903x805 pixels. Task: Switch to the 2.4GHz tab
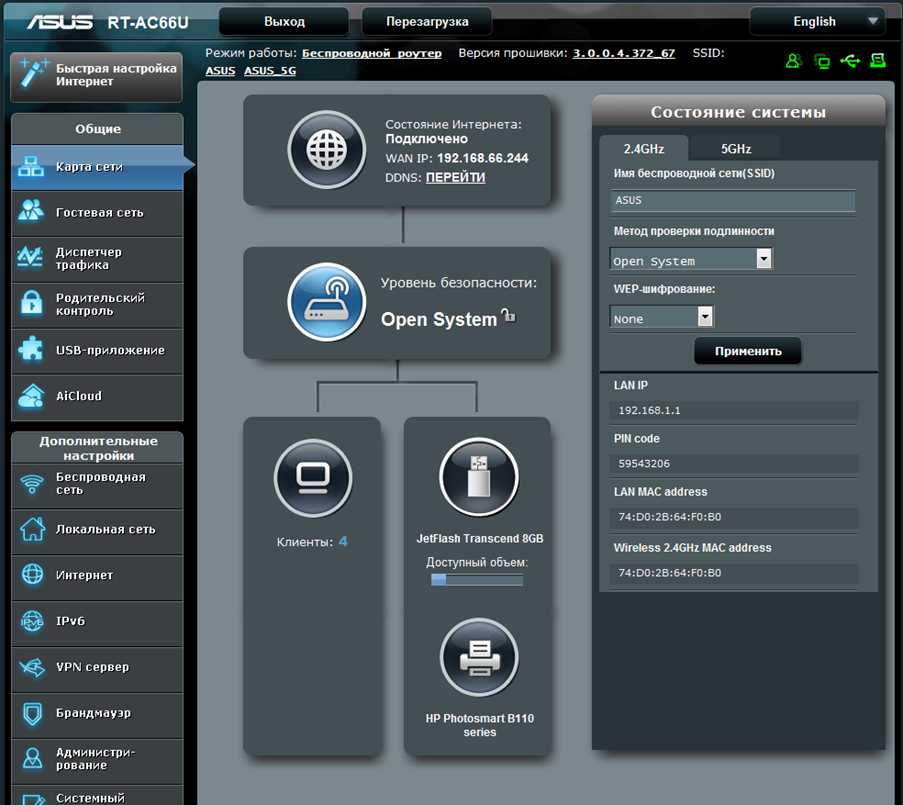coord(644,149)
